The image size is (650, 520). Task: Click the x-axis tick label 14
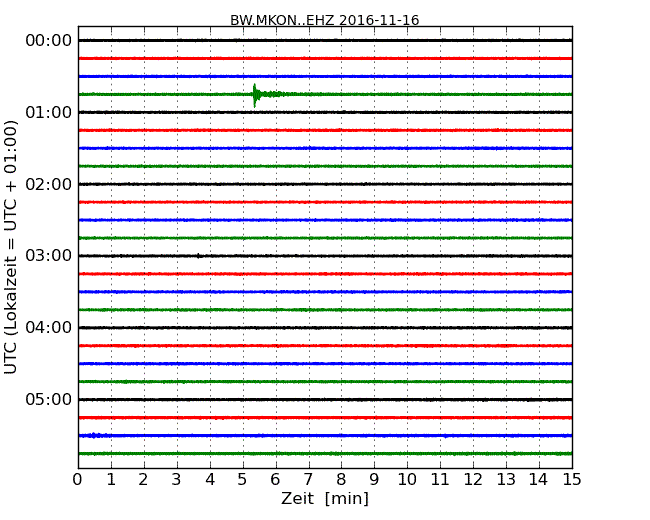pyautogui.click(x=538, y=480)
